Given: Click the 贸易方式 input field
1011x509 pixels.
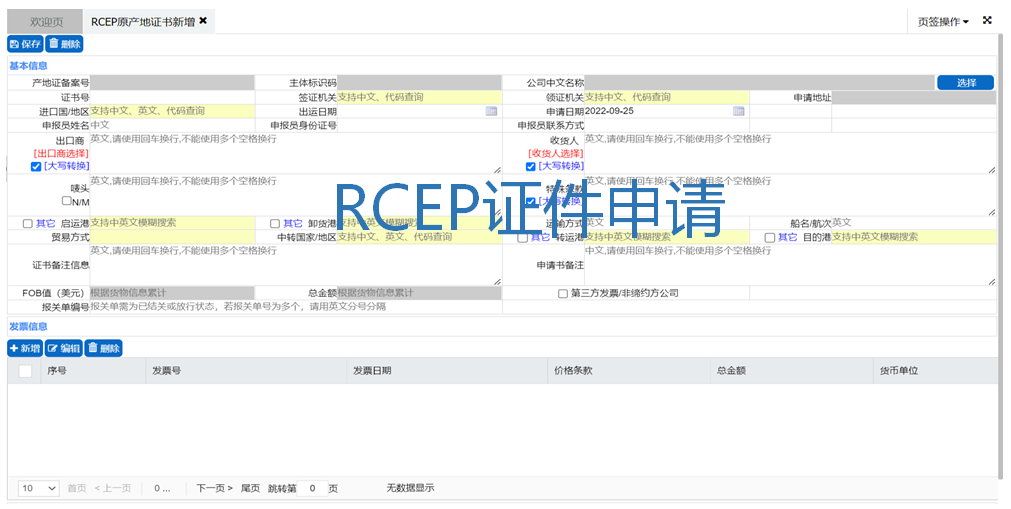Looking at the screenshot, I should (x=172, y=237).
